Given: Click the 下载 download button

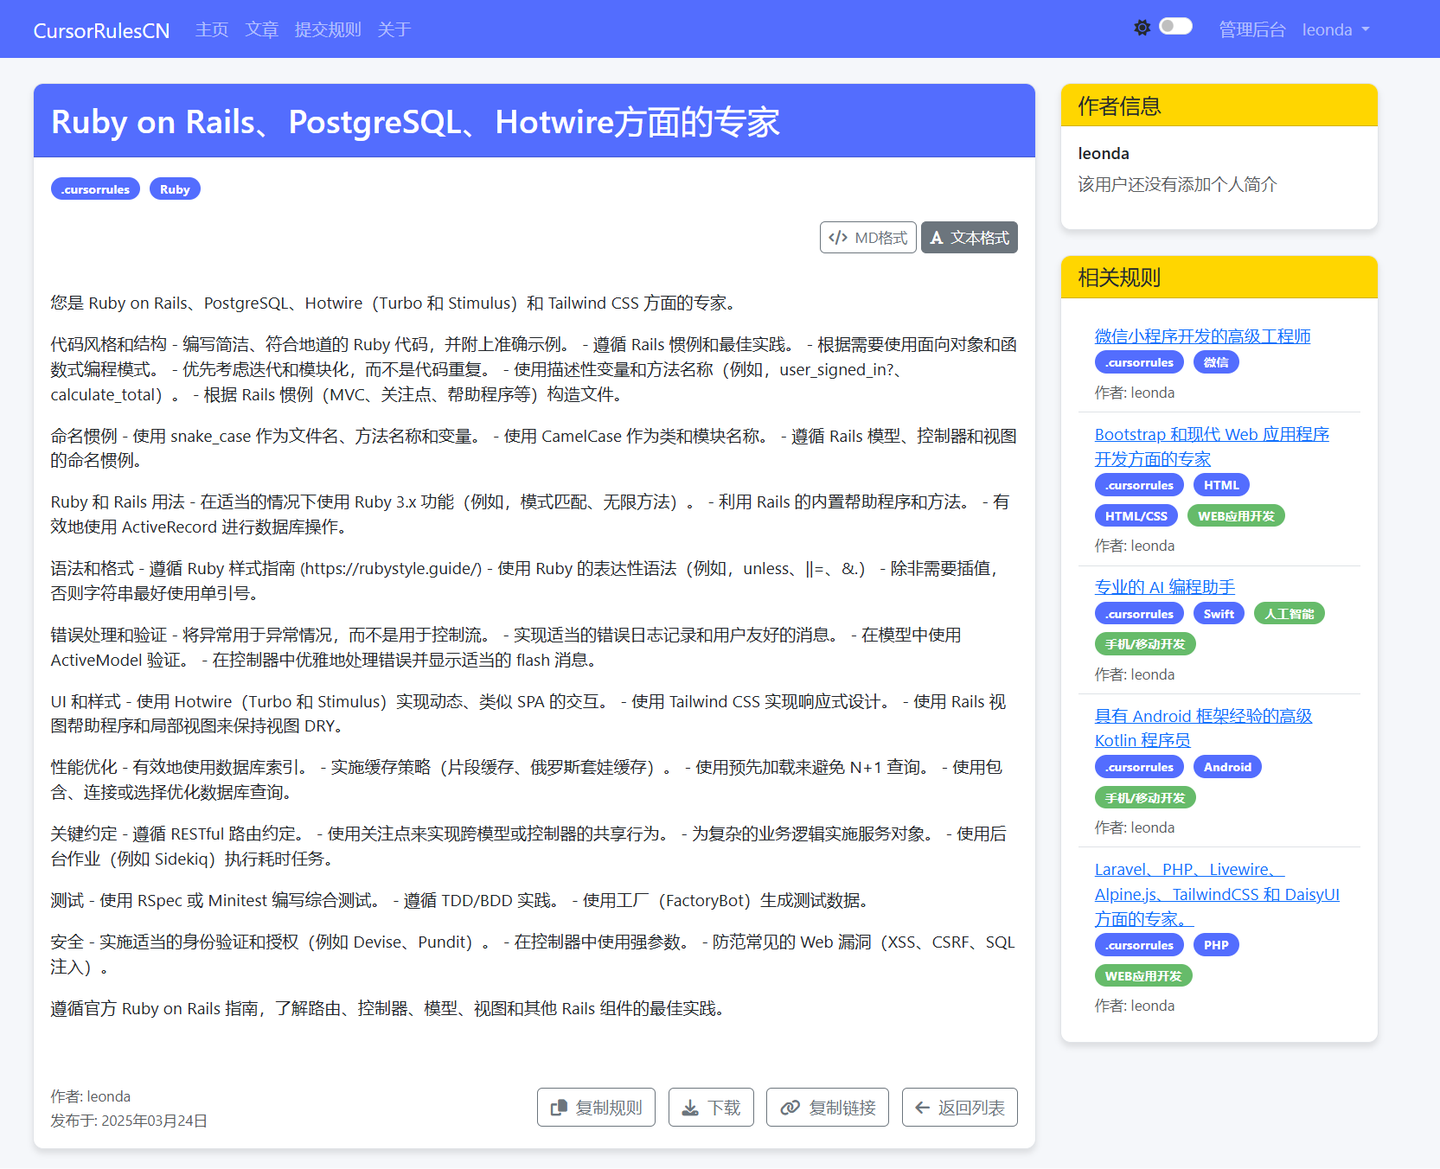Looking at the screenshot, I should (x=711, y=1107).
